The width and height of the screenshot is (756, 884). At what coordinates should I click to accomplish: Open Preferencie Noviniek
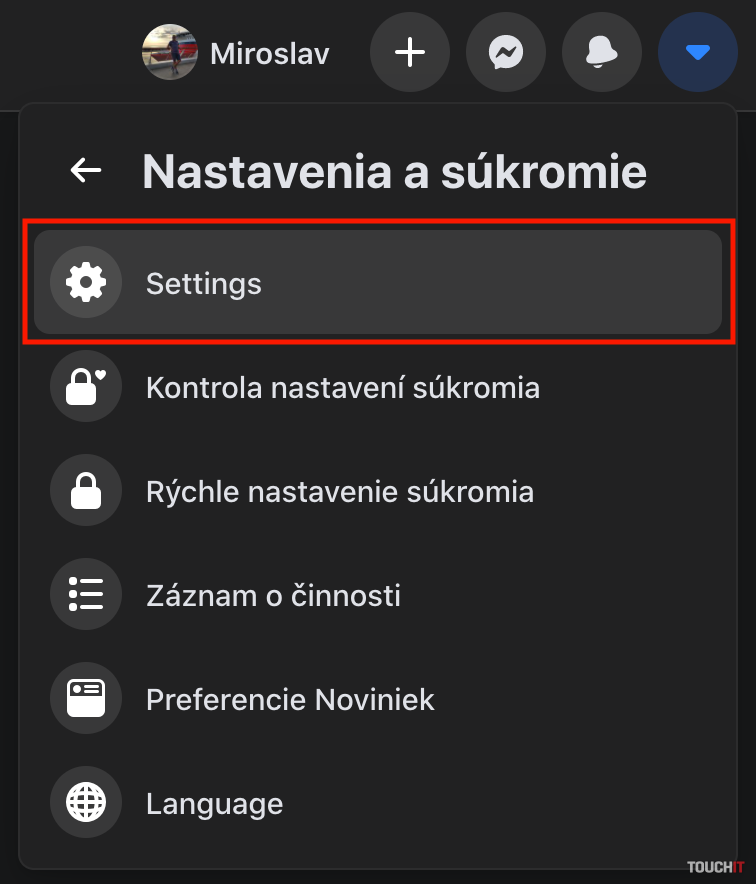(x=290, y=699)
